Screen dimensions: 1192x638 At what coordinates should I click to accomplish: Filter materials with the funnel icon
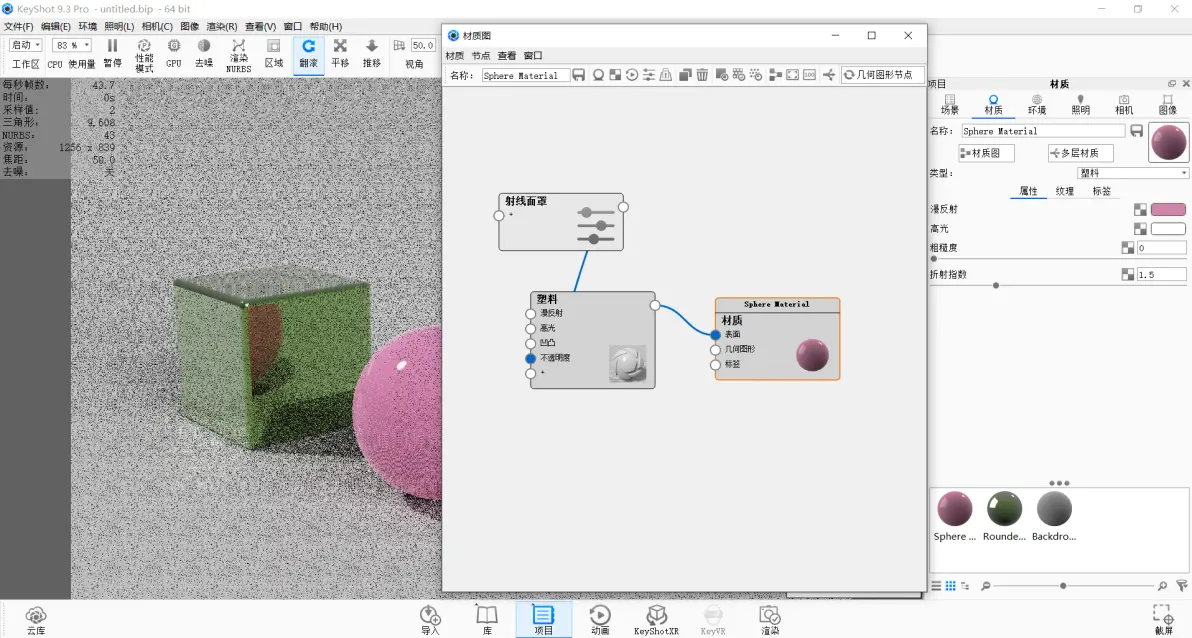click(x=1181, y=586)
